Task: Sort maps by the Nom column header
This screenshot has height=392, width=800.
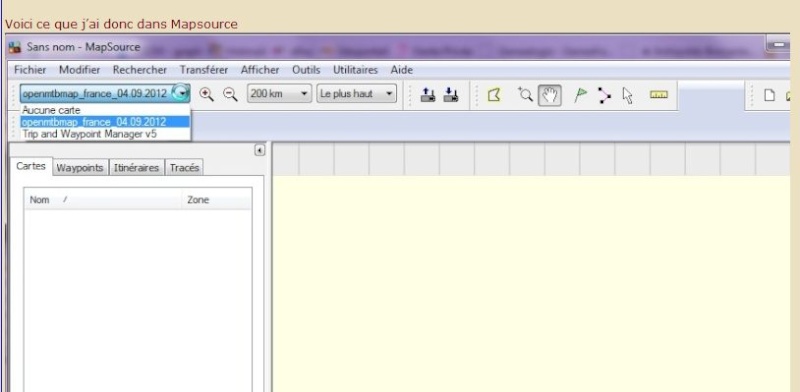Action: [x=103, y=200]
